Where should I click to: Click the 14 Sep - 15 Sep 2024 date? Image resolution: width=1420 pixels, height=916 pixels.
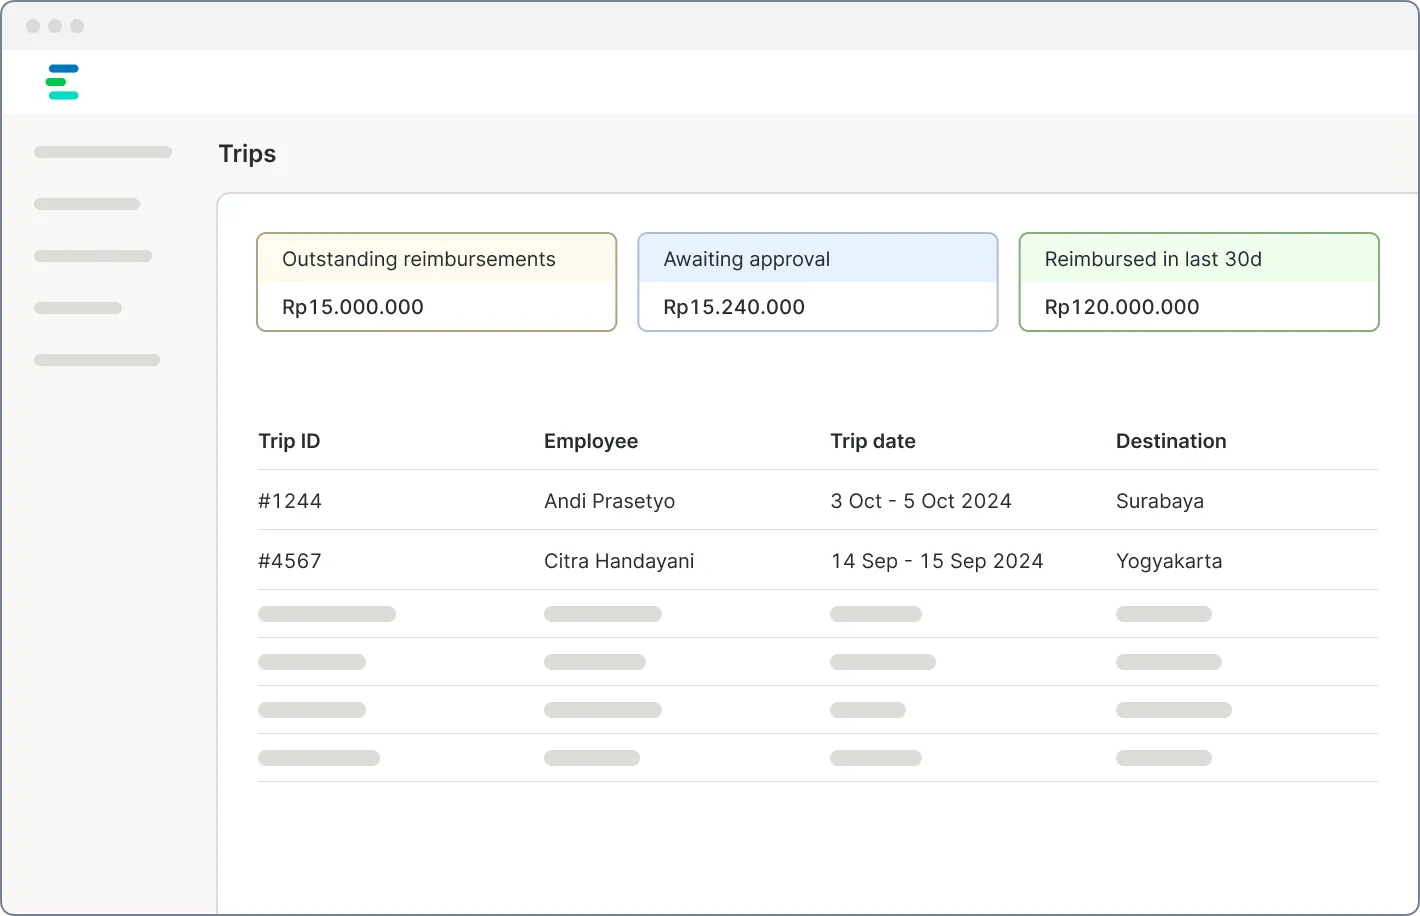pyautogui.click(x=937, y=561)
